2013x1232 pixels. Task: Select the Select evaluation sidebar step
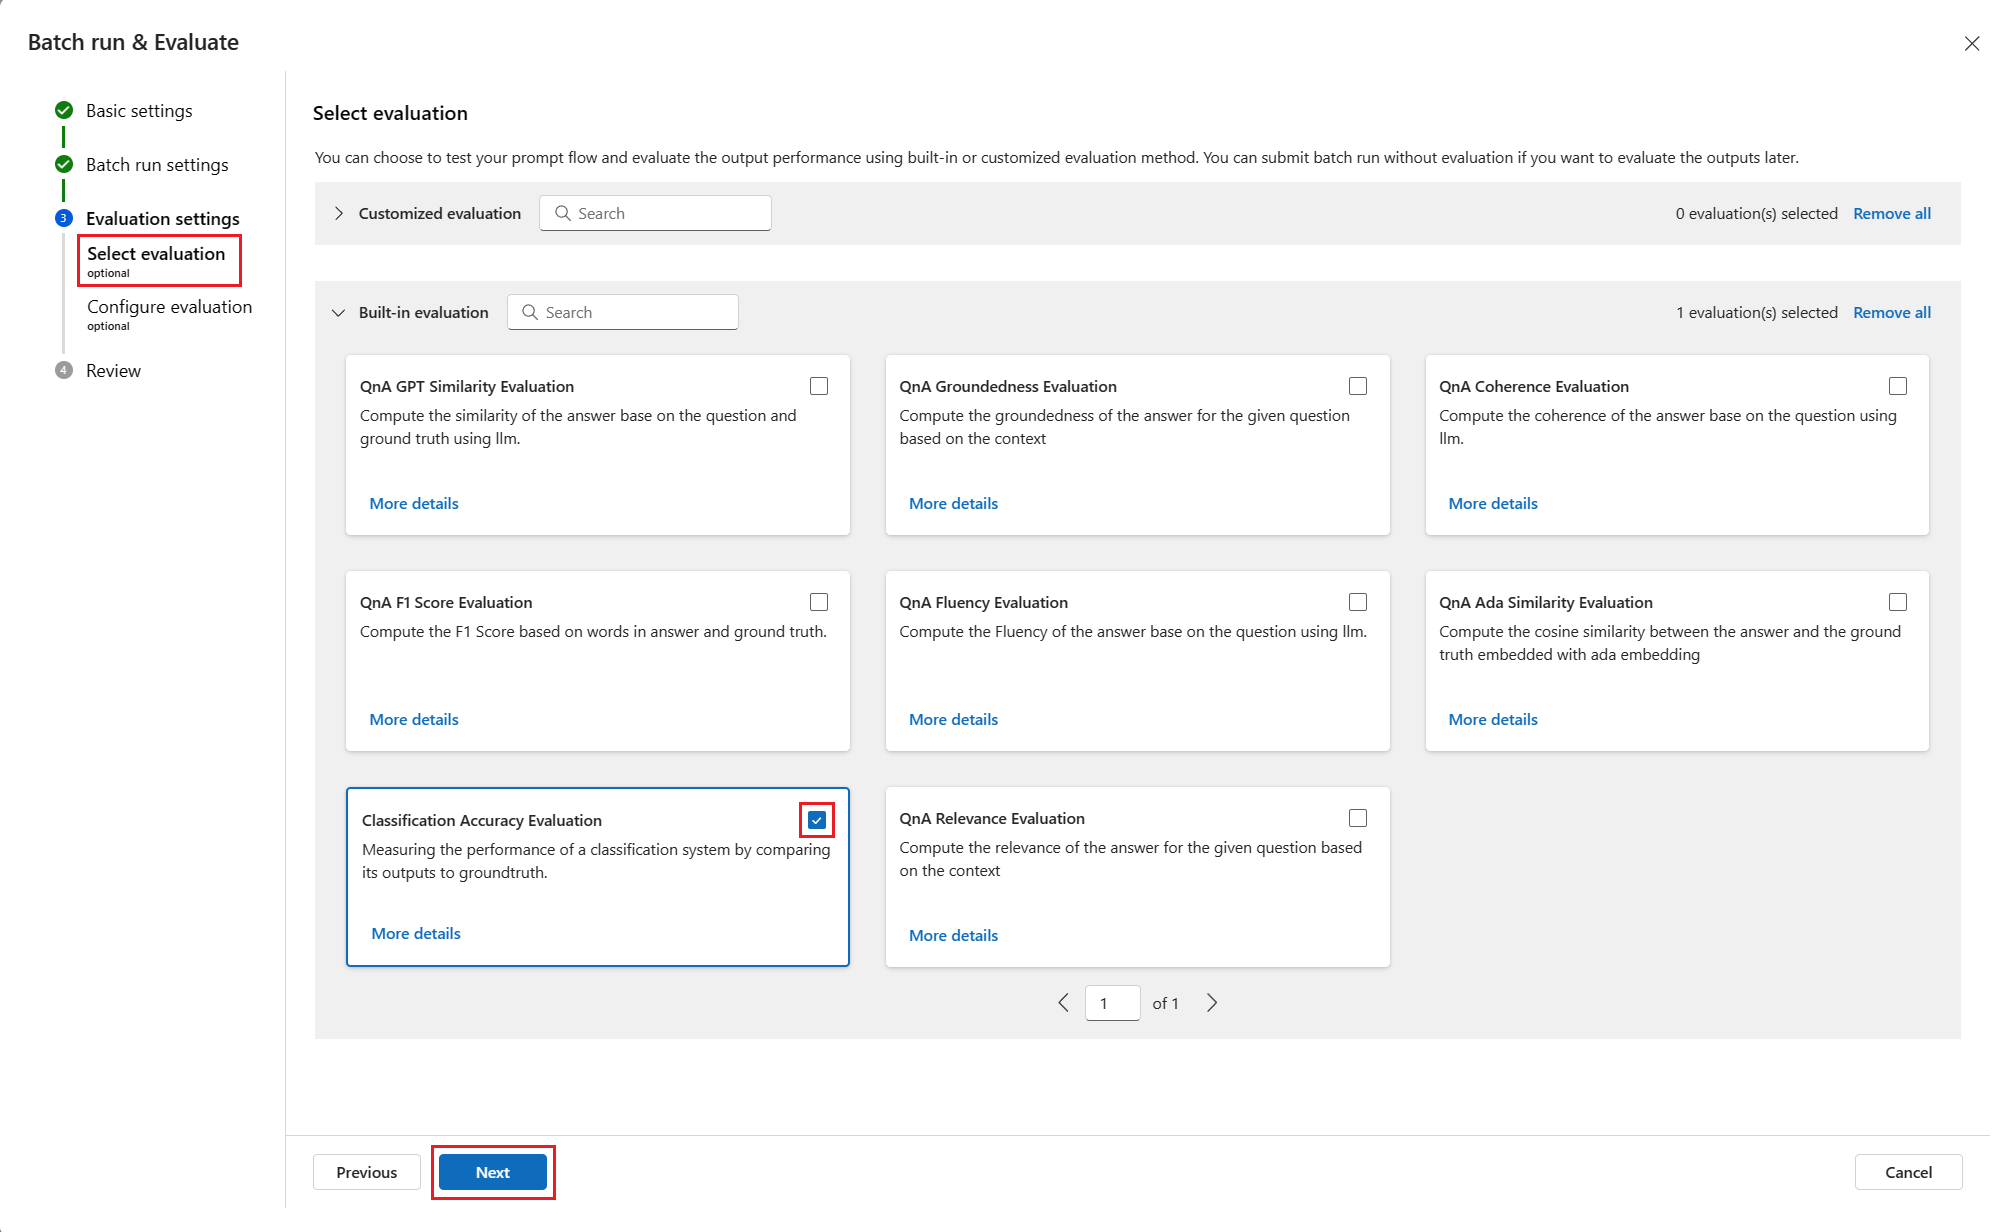click(x=156, y=254)
